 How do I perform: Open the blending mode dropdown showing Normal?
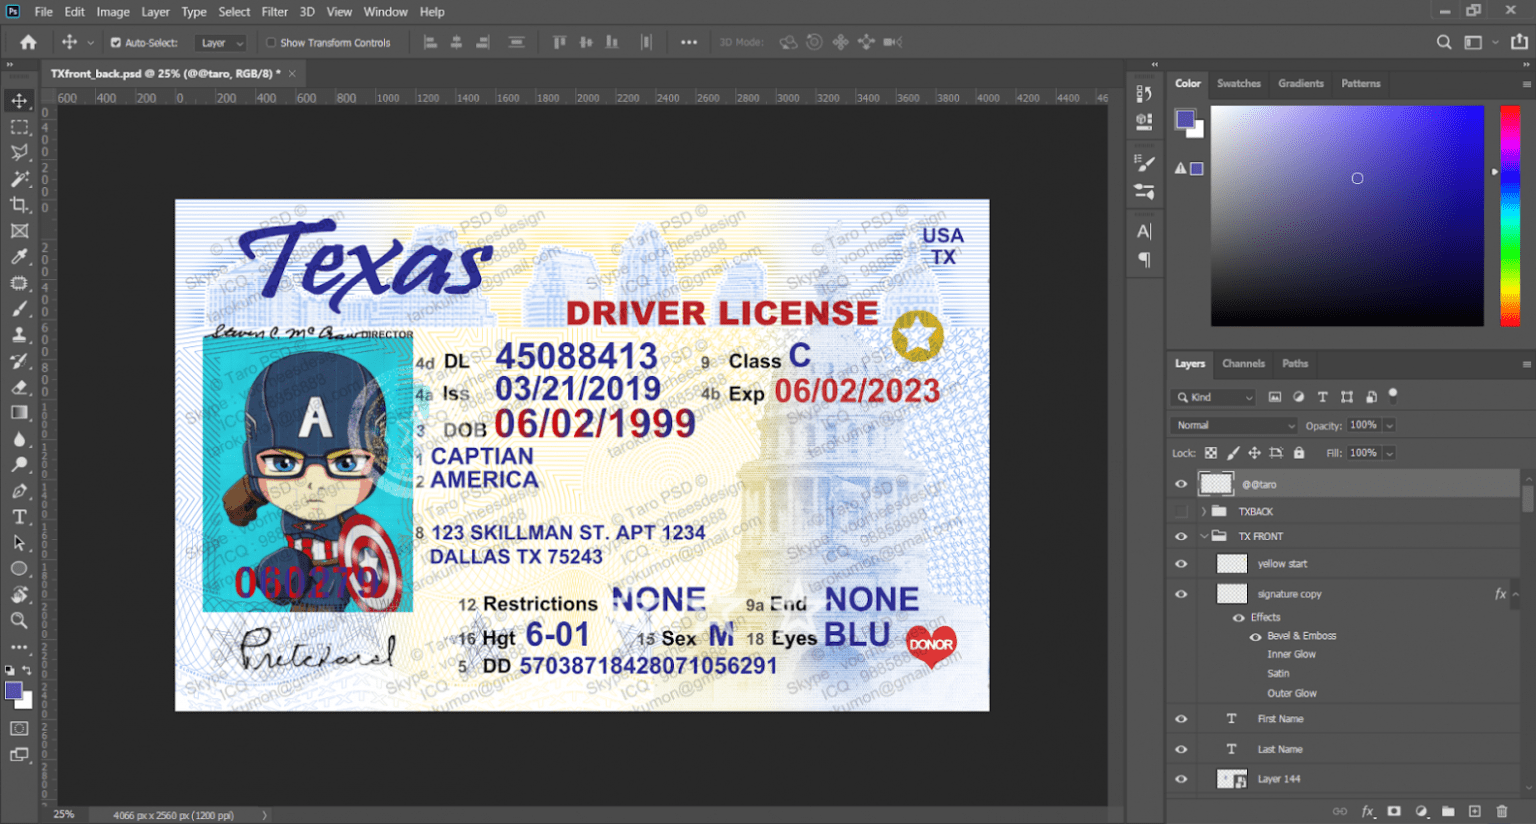click(1233, 424)
